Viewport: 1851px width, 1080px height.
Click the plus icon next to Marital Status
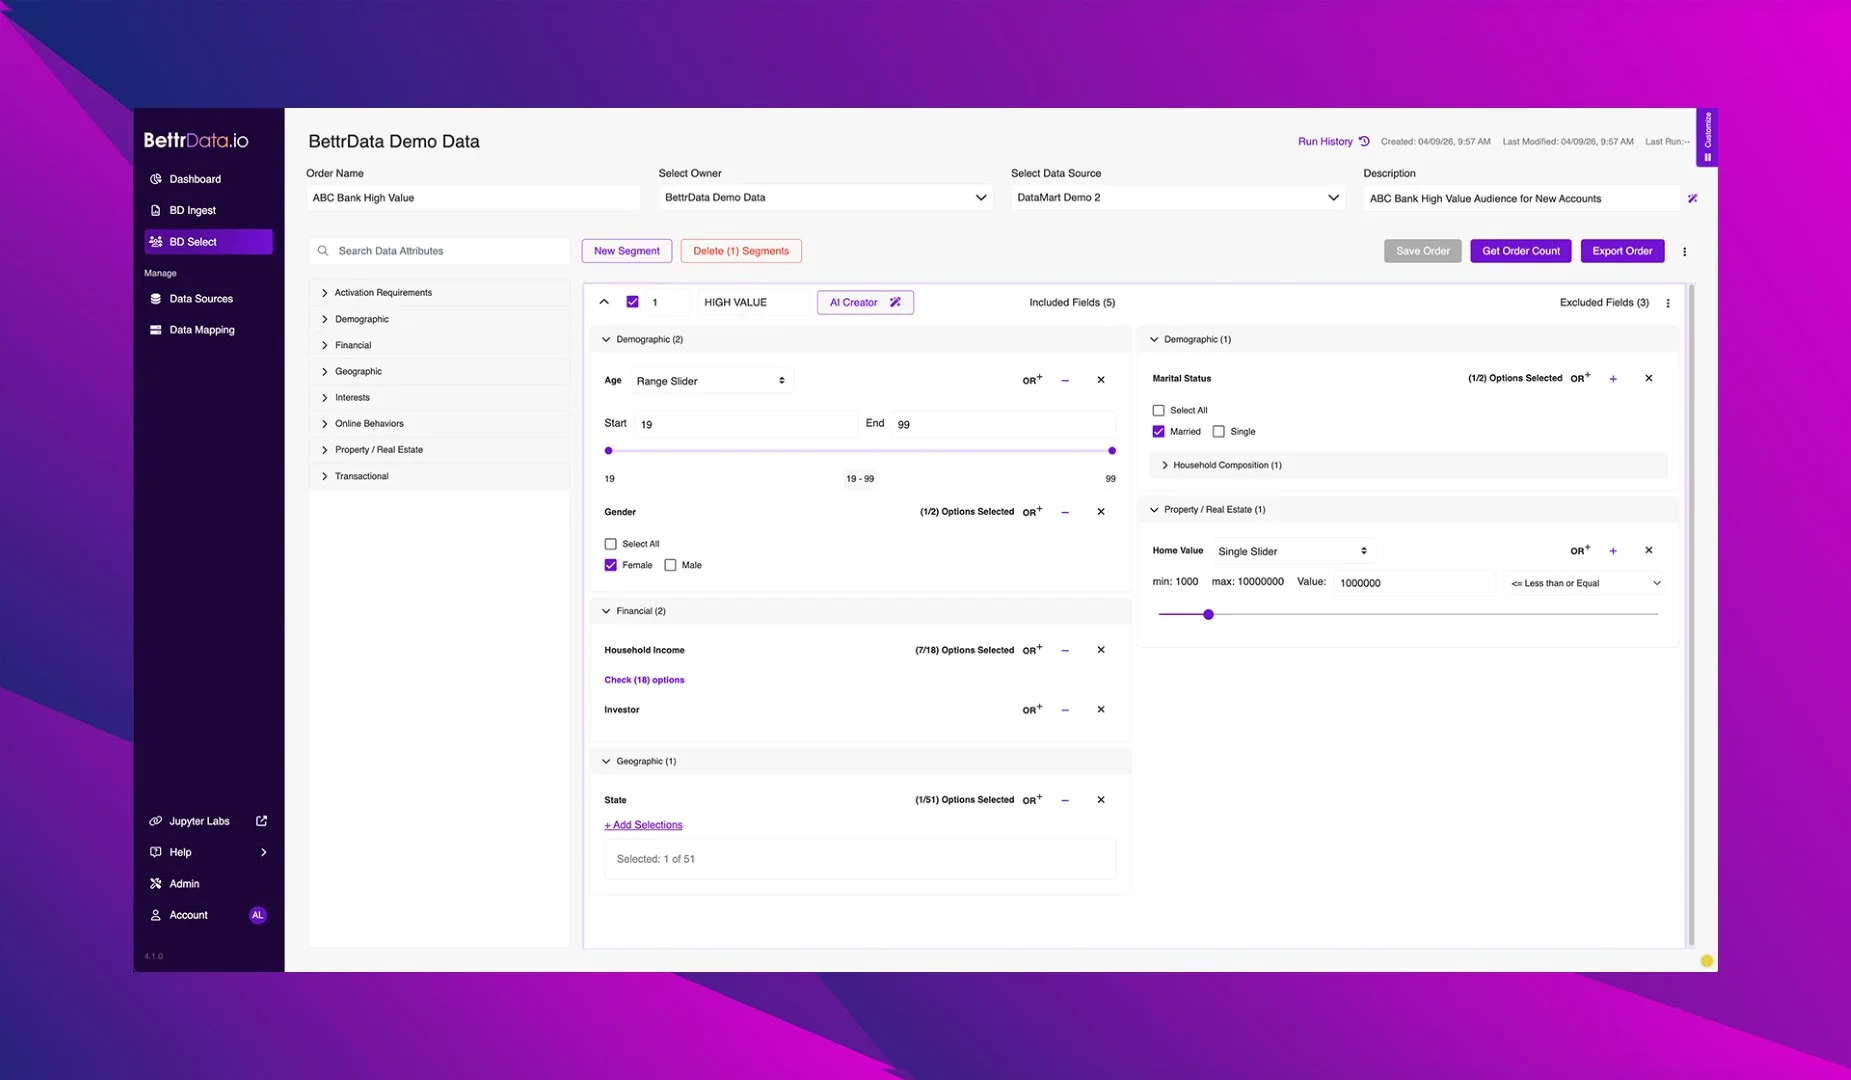1612,379
